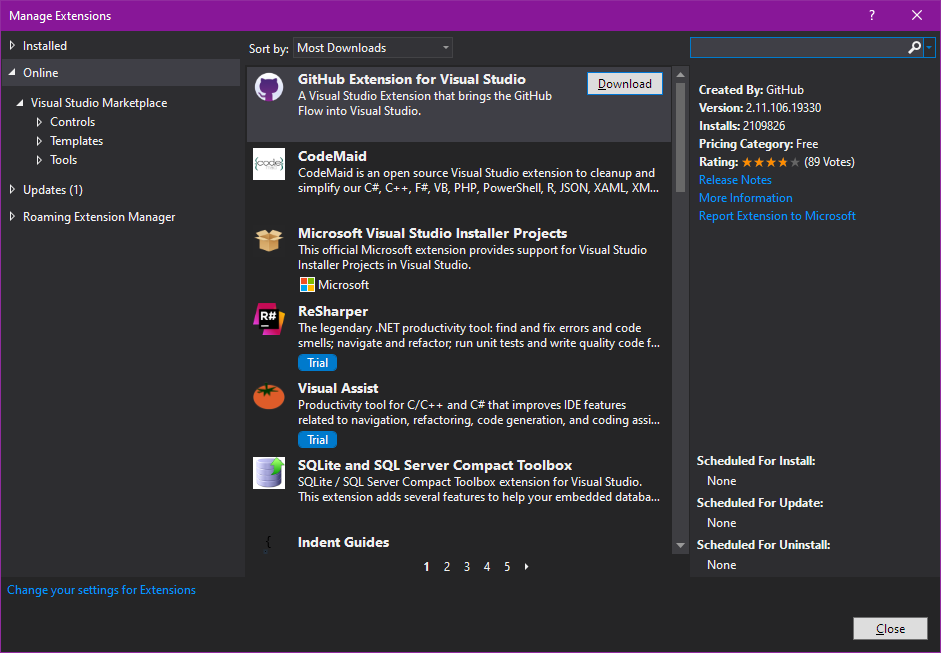
Task: Click the Scheduled For Install label
Action: [756, 461]
